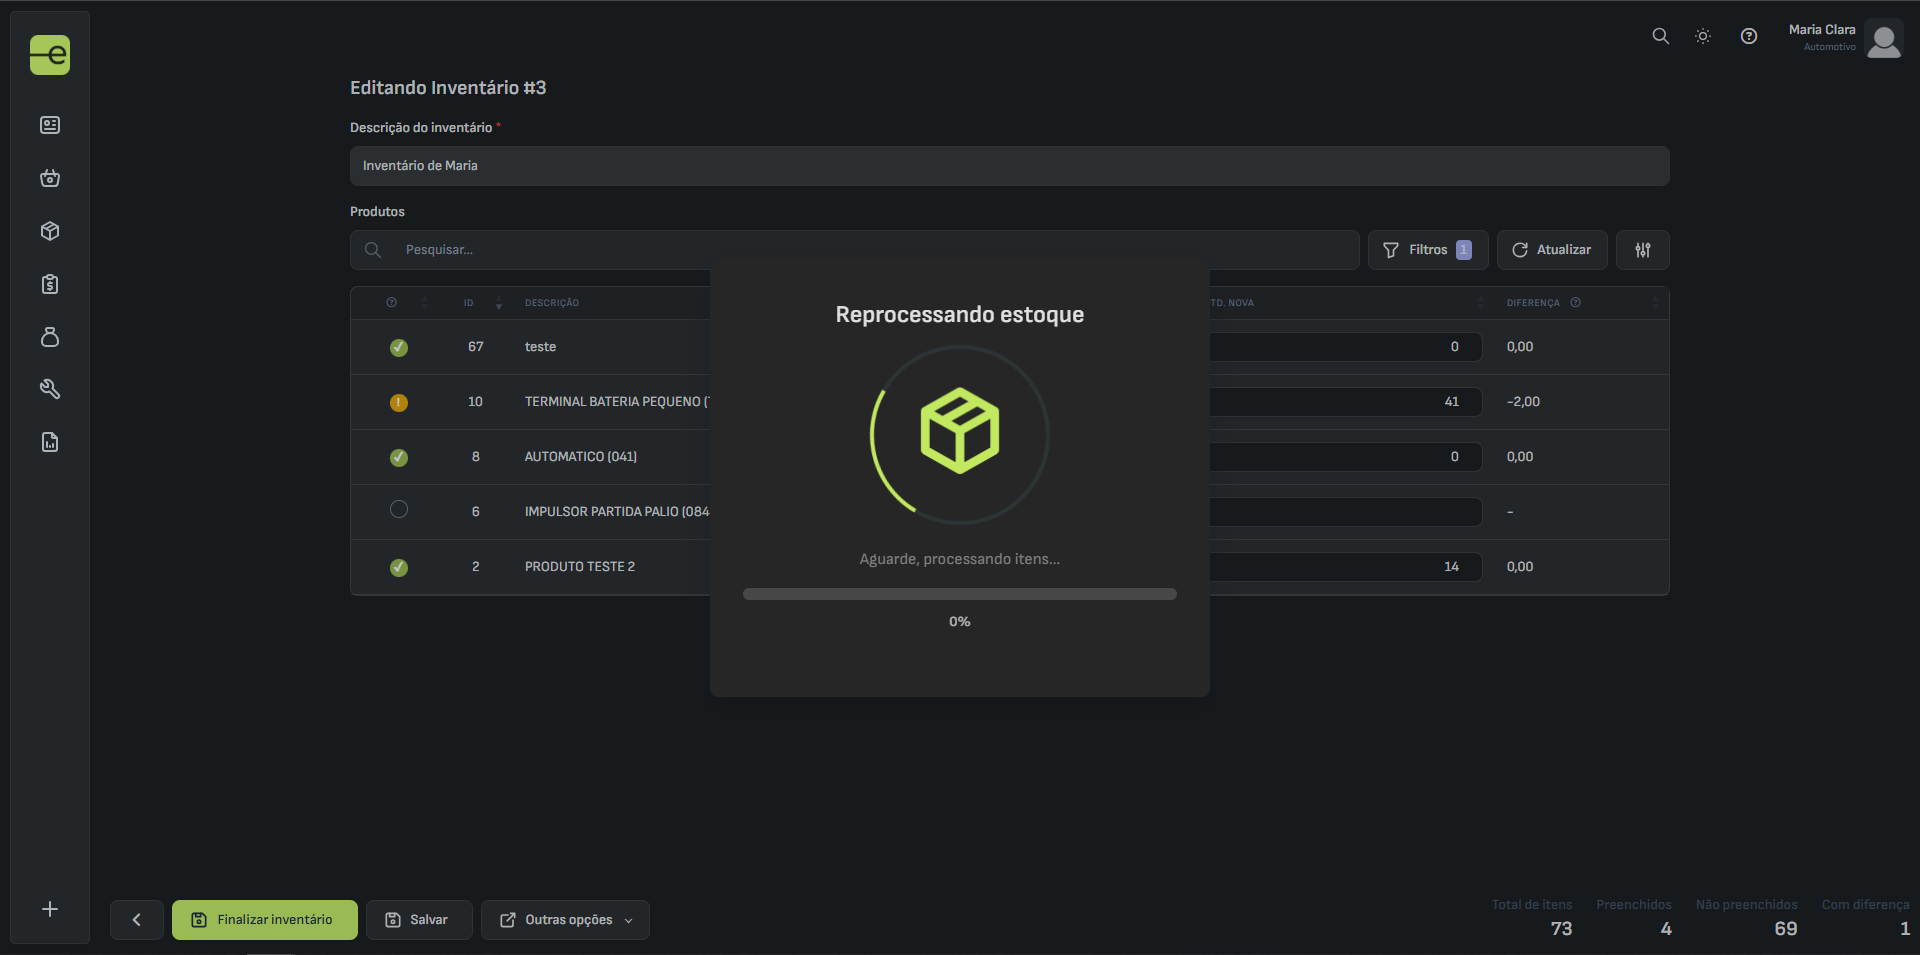Toggle status circle for IMPULSOR PARTIDA PALIO
This screenshot has height=955, width=1920.
tap(399, 510)
